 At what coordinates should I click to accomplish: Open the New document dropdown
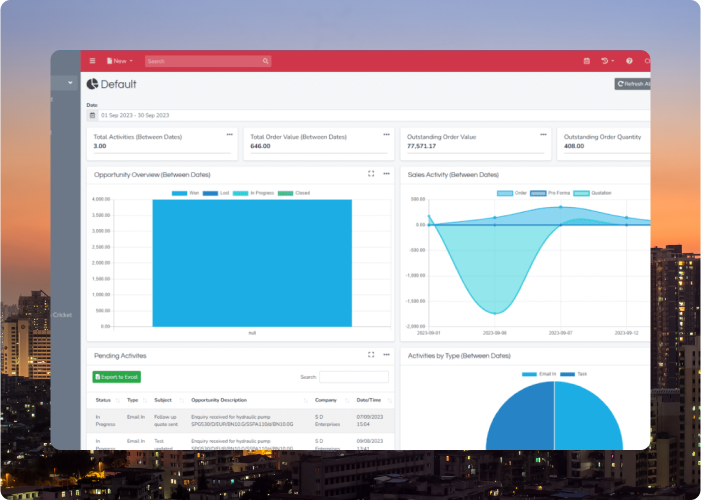pos(120,61)
